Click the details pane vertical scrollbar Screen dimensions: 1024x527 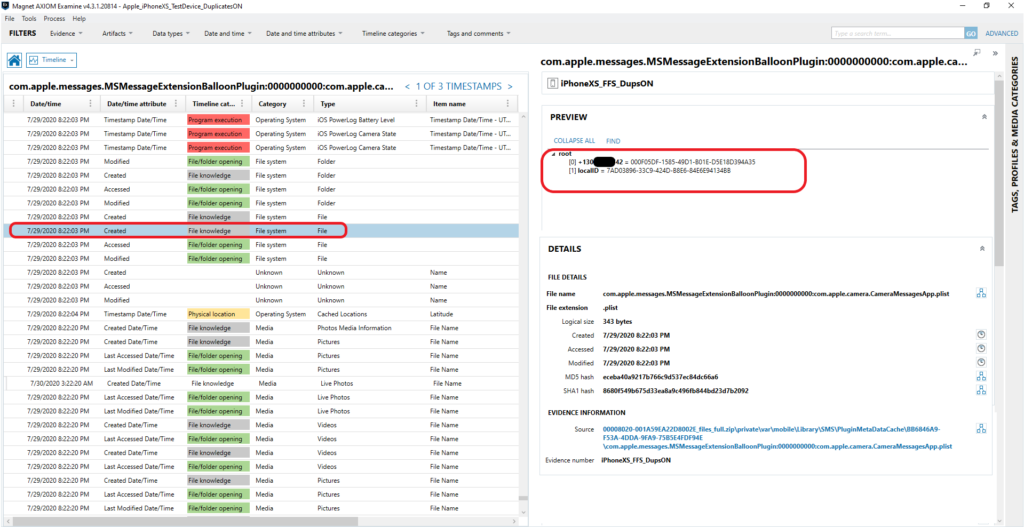point(999,173)
